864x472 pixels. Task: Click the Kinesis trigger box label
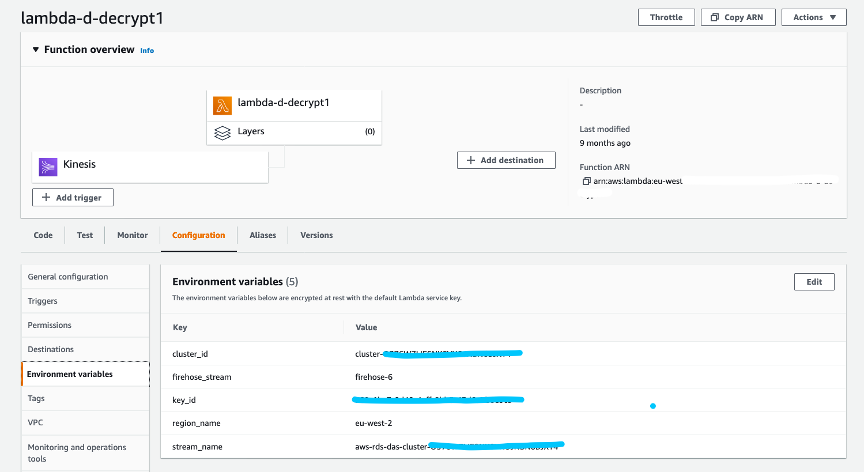click(x=79, y=164)
